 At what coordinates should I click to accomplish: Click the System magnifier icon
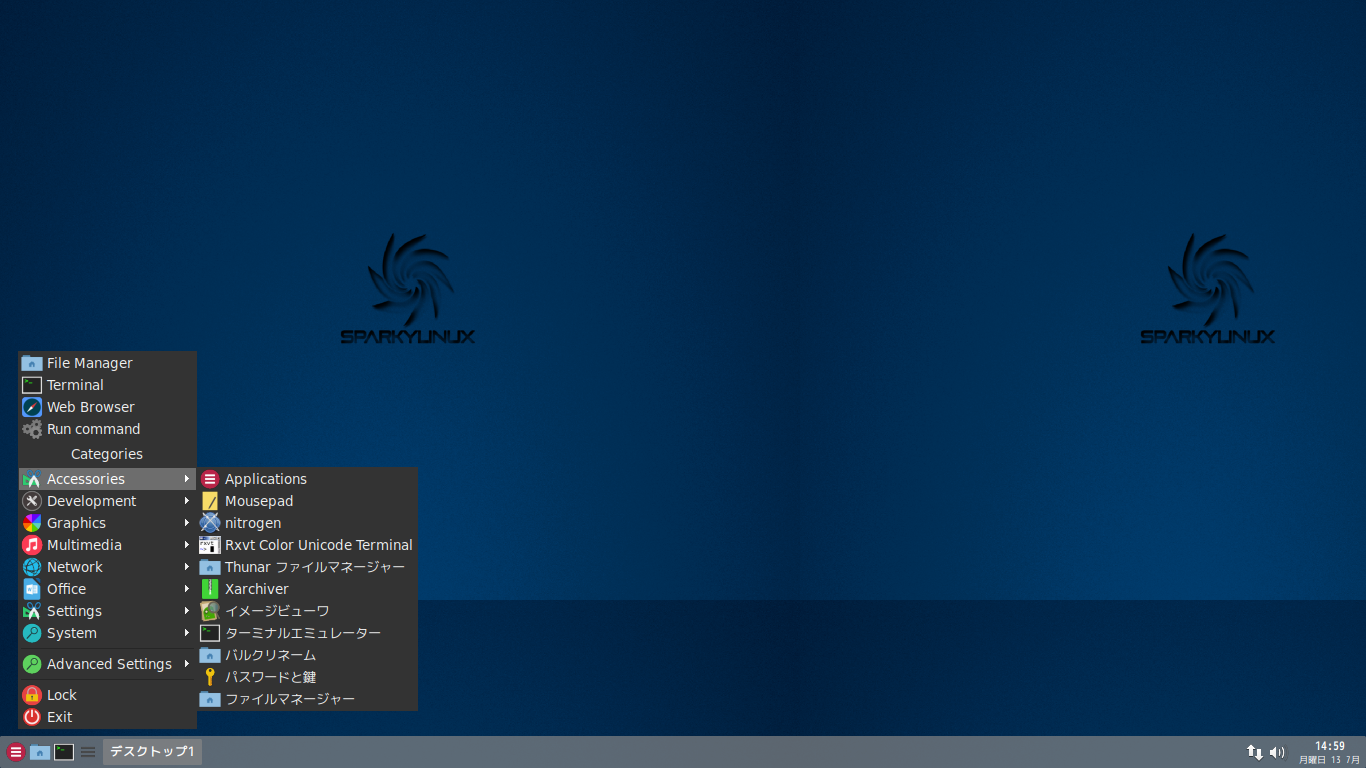click(x=32, y=633)
